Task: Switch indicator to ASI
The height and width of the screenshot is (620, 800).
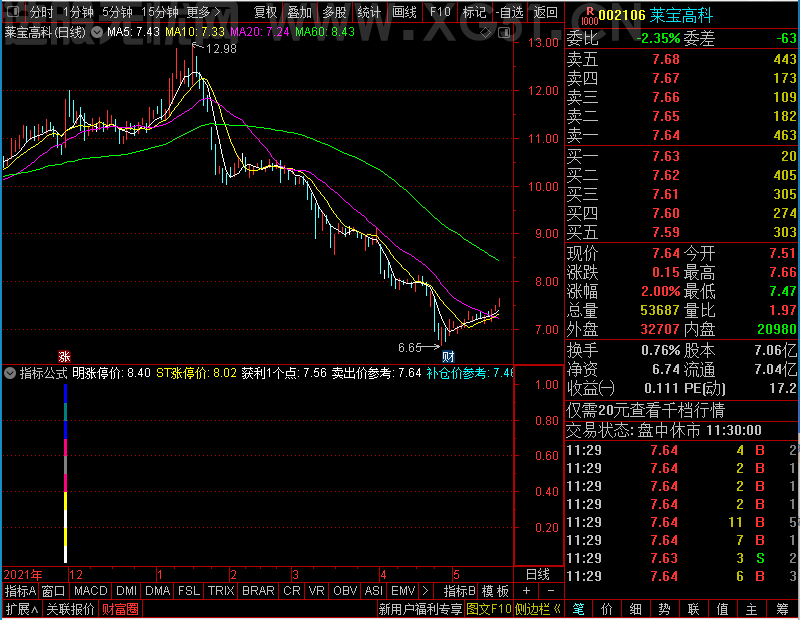Action: (x=373, y=591)
